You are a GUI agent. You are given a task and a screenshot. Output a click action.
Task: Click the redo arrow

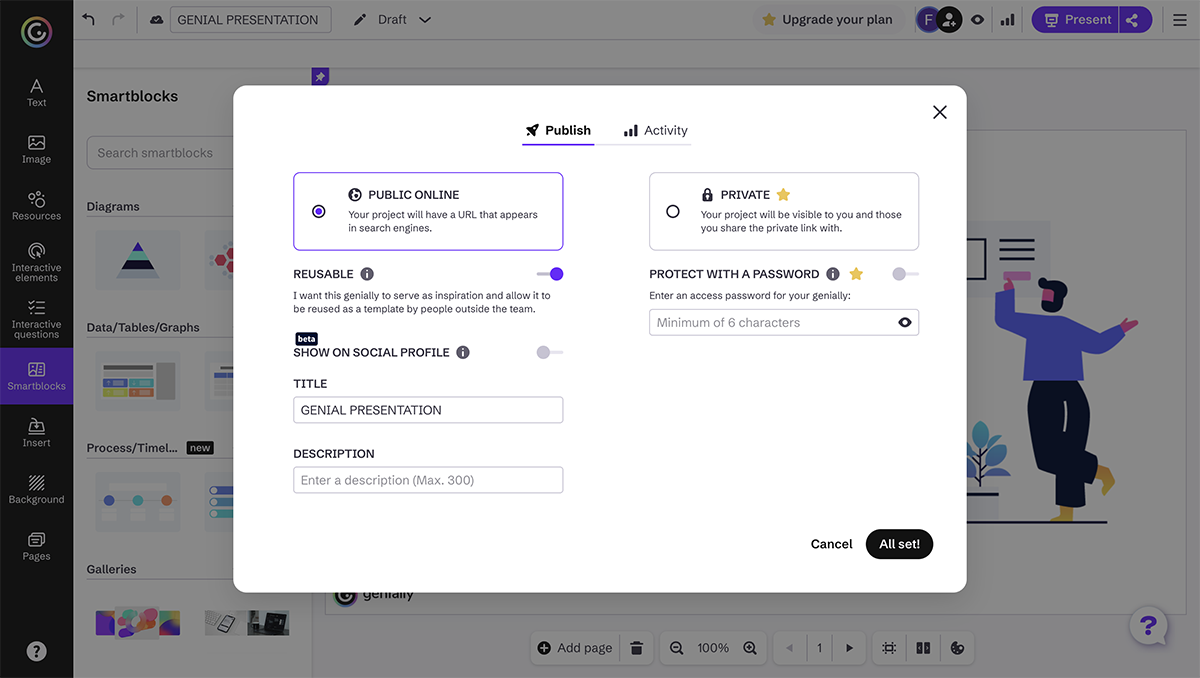tap(119, 19)
